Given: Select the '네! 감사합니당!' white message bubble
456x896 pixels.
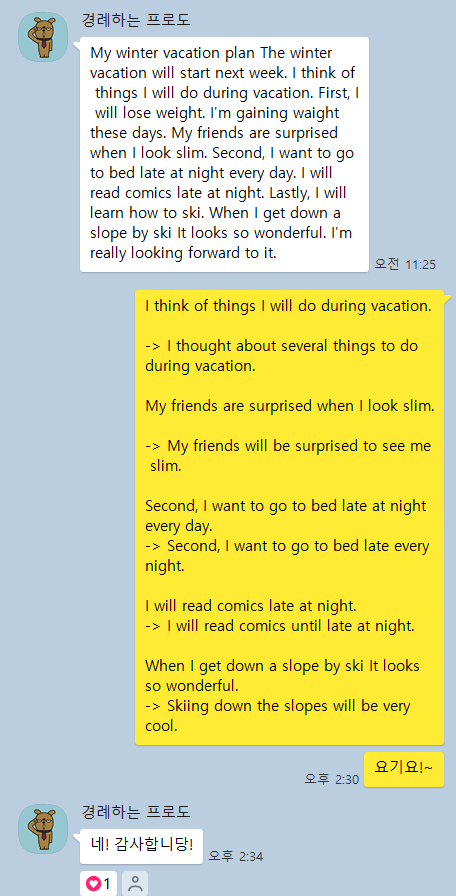Looking at the screenshot, I should (x=141, y=846).
